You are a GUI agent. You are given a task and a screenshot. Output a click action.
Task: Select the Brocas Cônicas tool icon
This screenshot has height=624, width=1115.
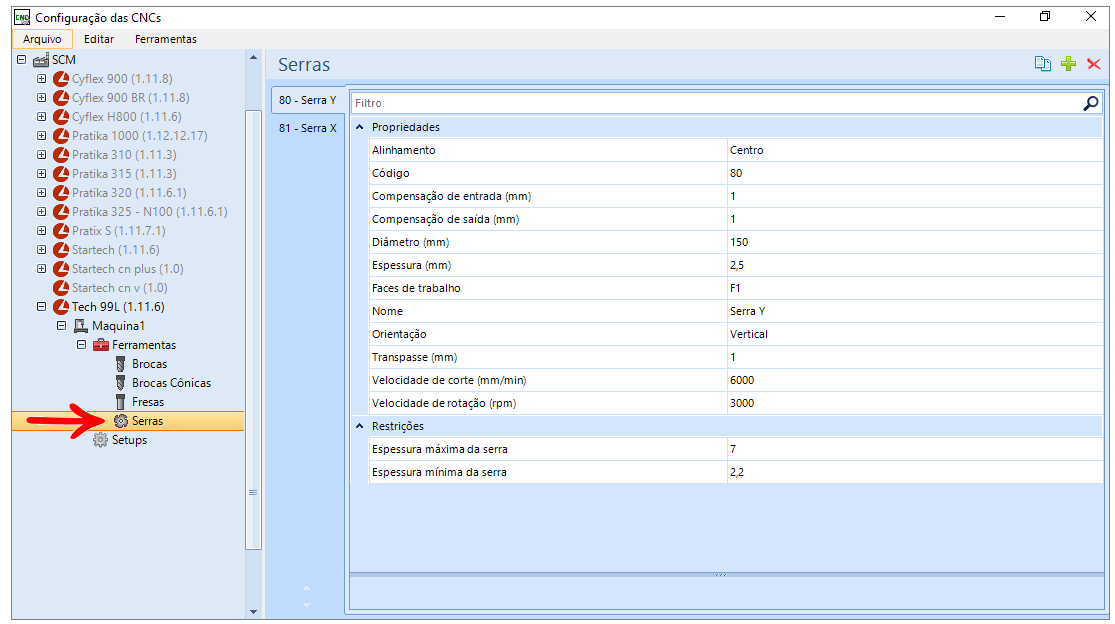pos(121,383)
